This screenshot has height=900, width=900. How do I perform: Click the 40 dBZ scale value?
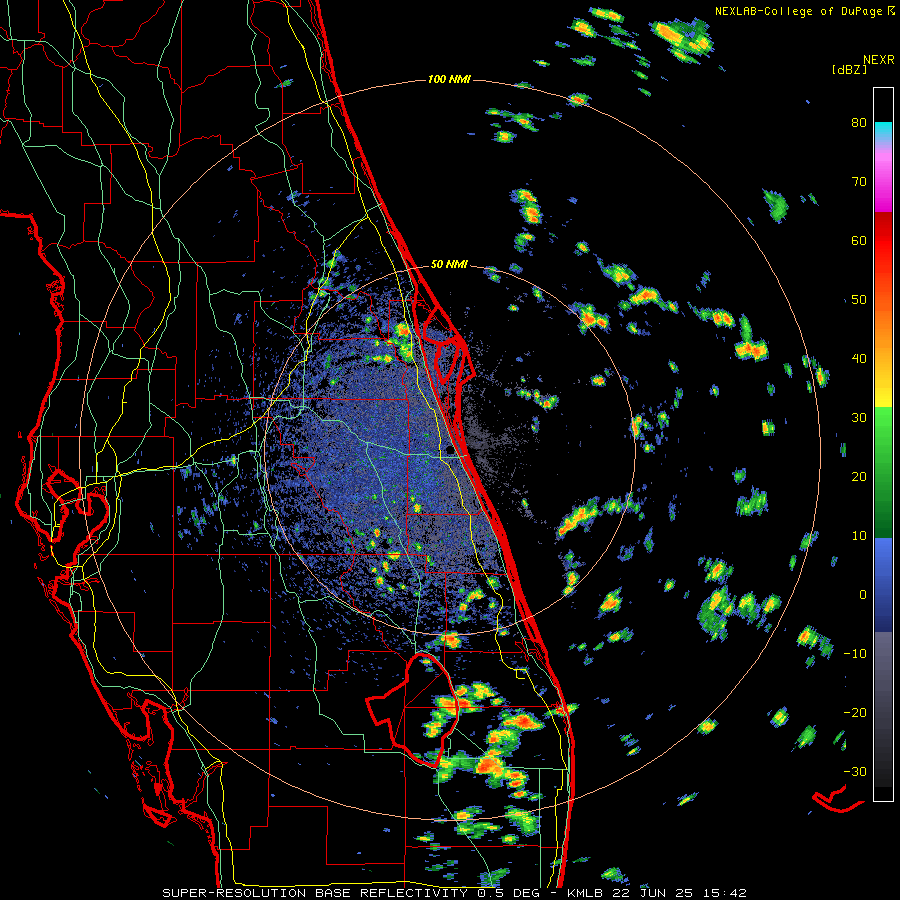point(859,359)
